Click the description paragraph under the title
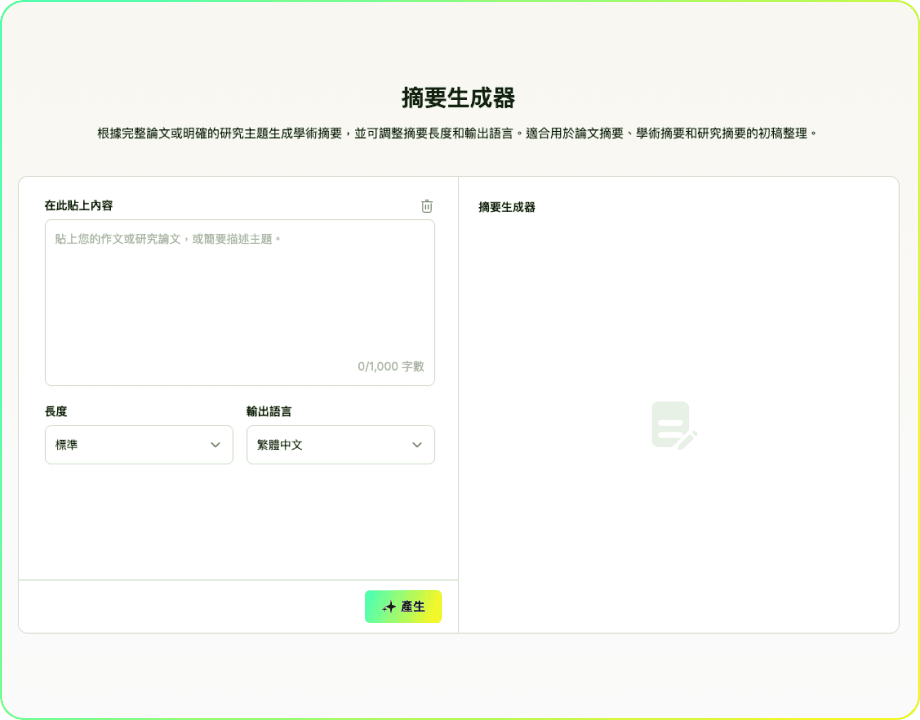Image resolution: width=920 pixels, height=720 pixels. [x=458, y=133]
